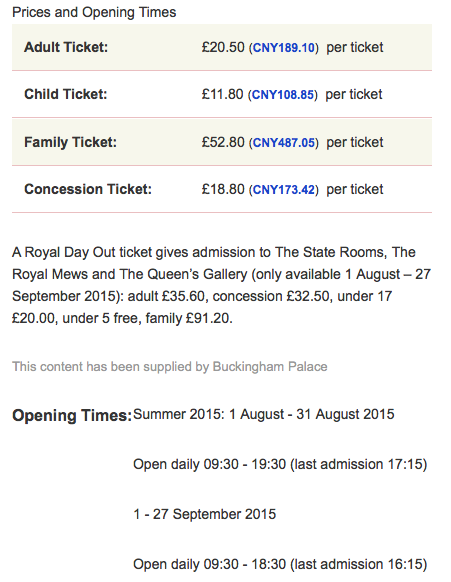Image resolution: width=451 pixels, height=582 pixels.
Task: Click the CNY189.10 adult price link
Action: 284,48
